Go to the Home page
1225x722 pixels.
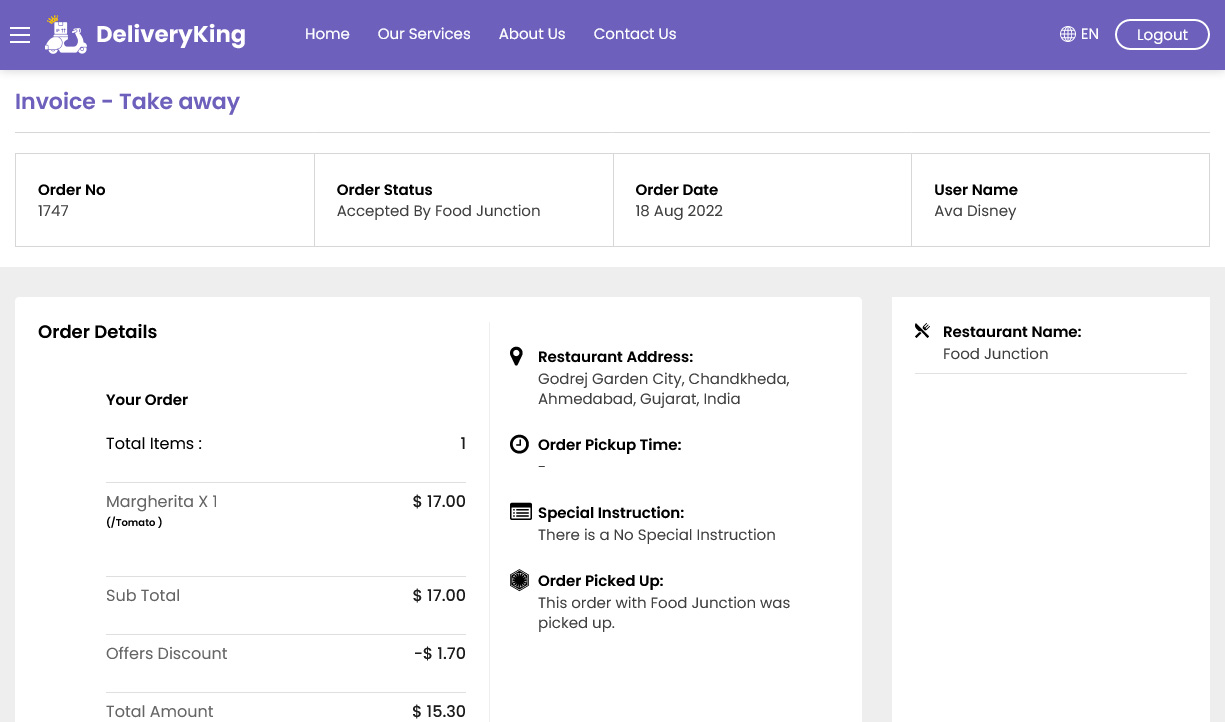click(x=327, y=34)
